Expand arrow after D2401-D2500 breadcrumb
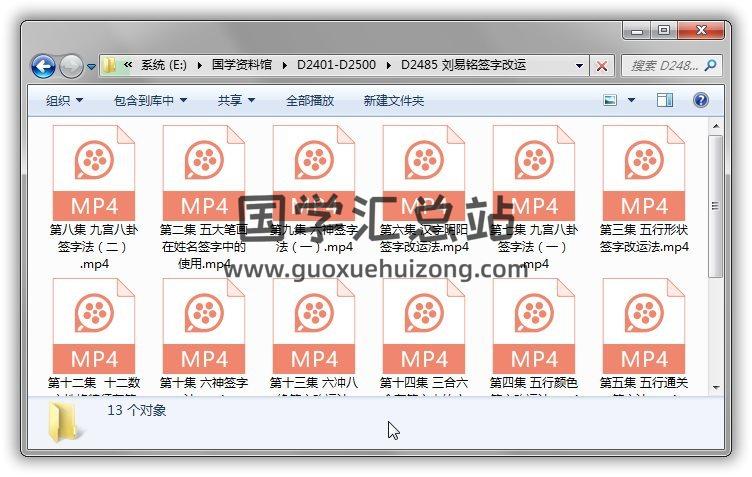Screen dimensions: 752x477 [388, 65]
